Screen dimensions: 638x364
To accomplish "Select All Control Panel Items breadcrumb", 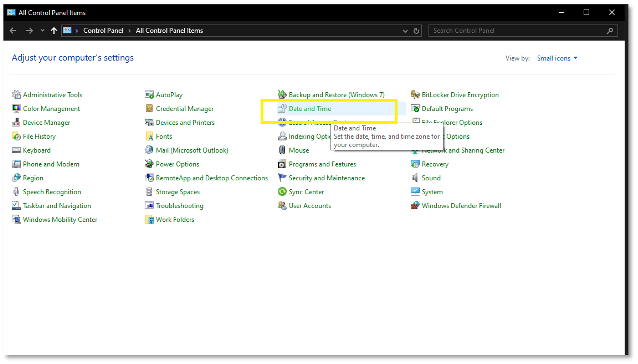I will tap(169, 31).
